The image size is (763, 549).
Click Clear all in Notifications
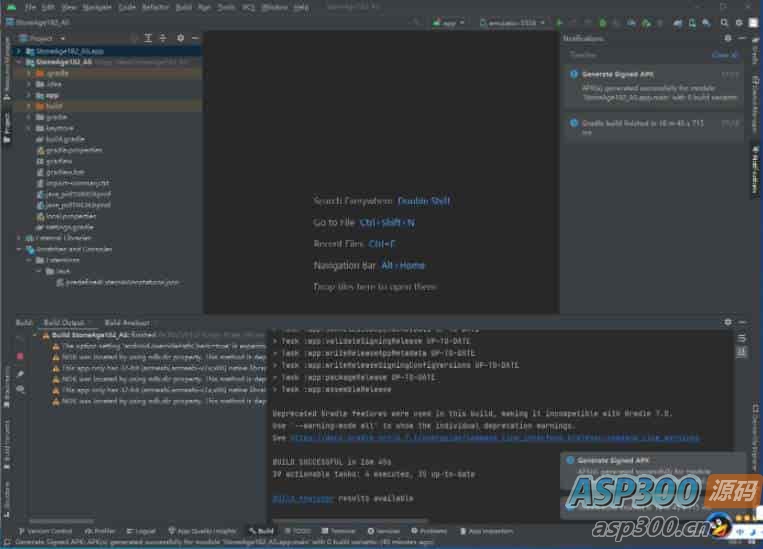(x=724, y=55)
